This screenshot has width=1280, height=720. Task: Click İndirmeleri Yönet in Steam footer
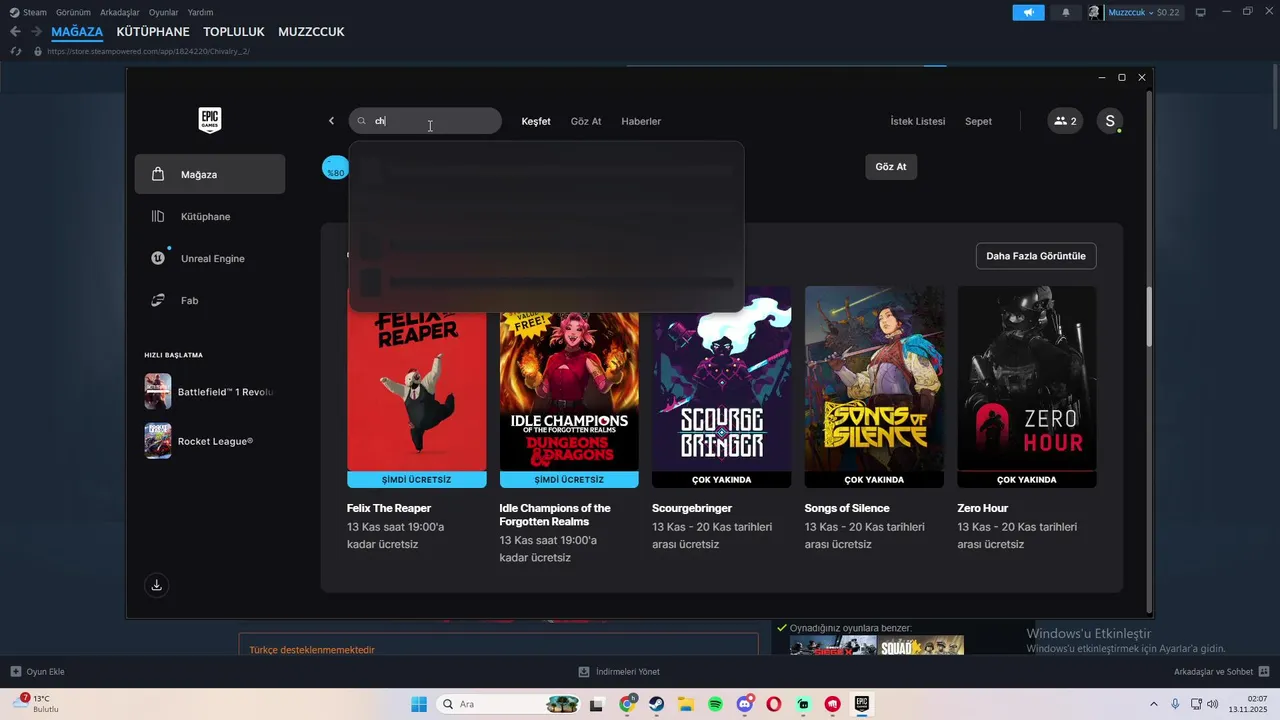(619, 672)
